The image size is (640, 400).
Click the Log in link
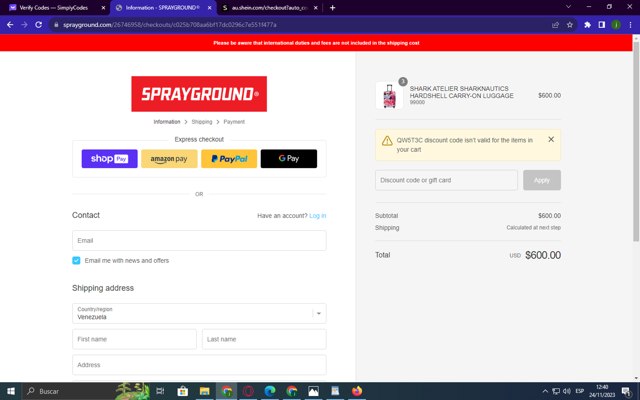(318, 216)
